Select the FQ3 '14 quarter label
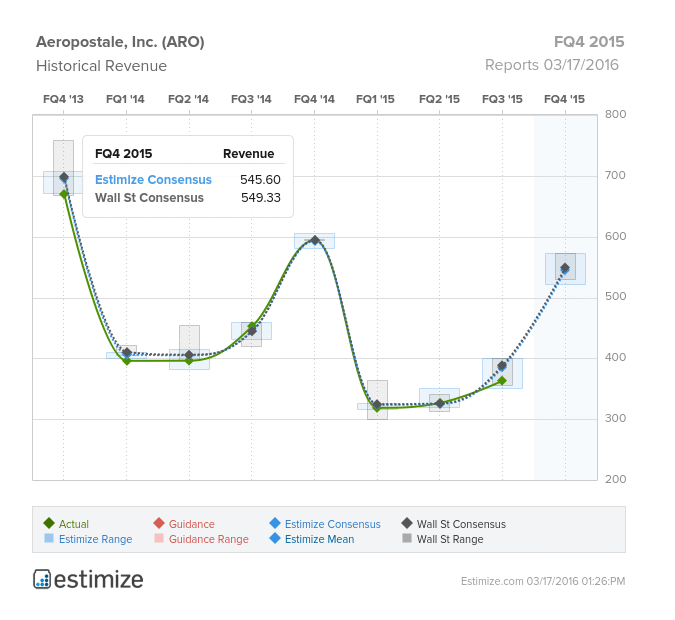 (251, 99)
